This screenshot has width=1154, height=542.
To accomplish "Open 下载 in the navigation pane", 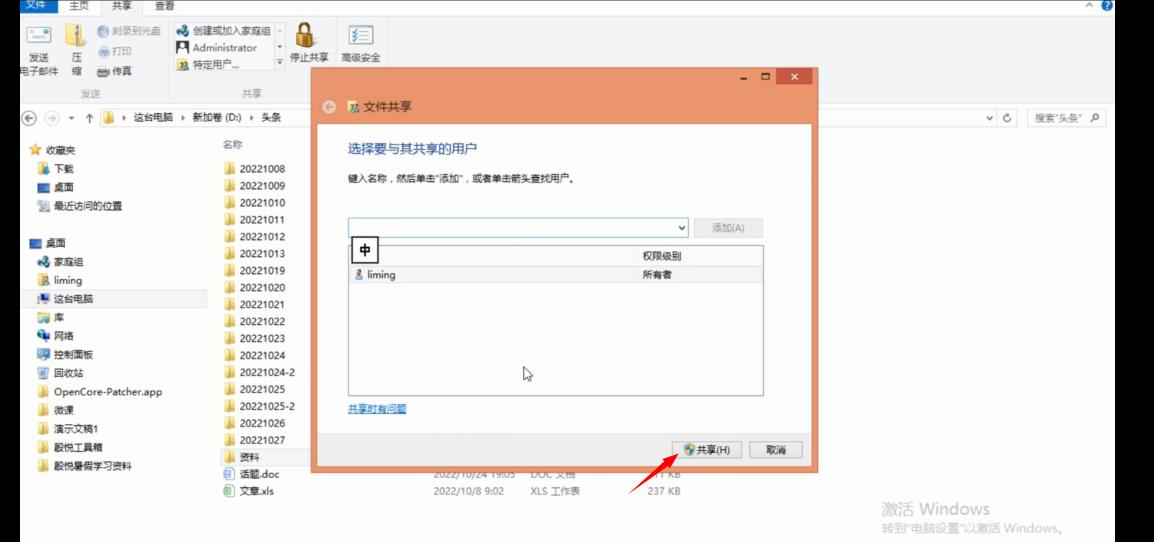I will pyautogui.click(x=56, y=169).
